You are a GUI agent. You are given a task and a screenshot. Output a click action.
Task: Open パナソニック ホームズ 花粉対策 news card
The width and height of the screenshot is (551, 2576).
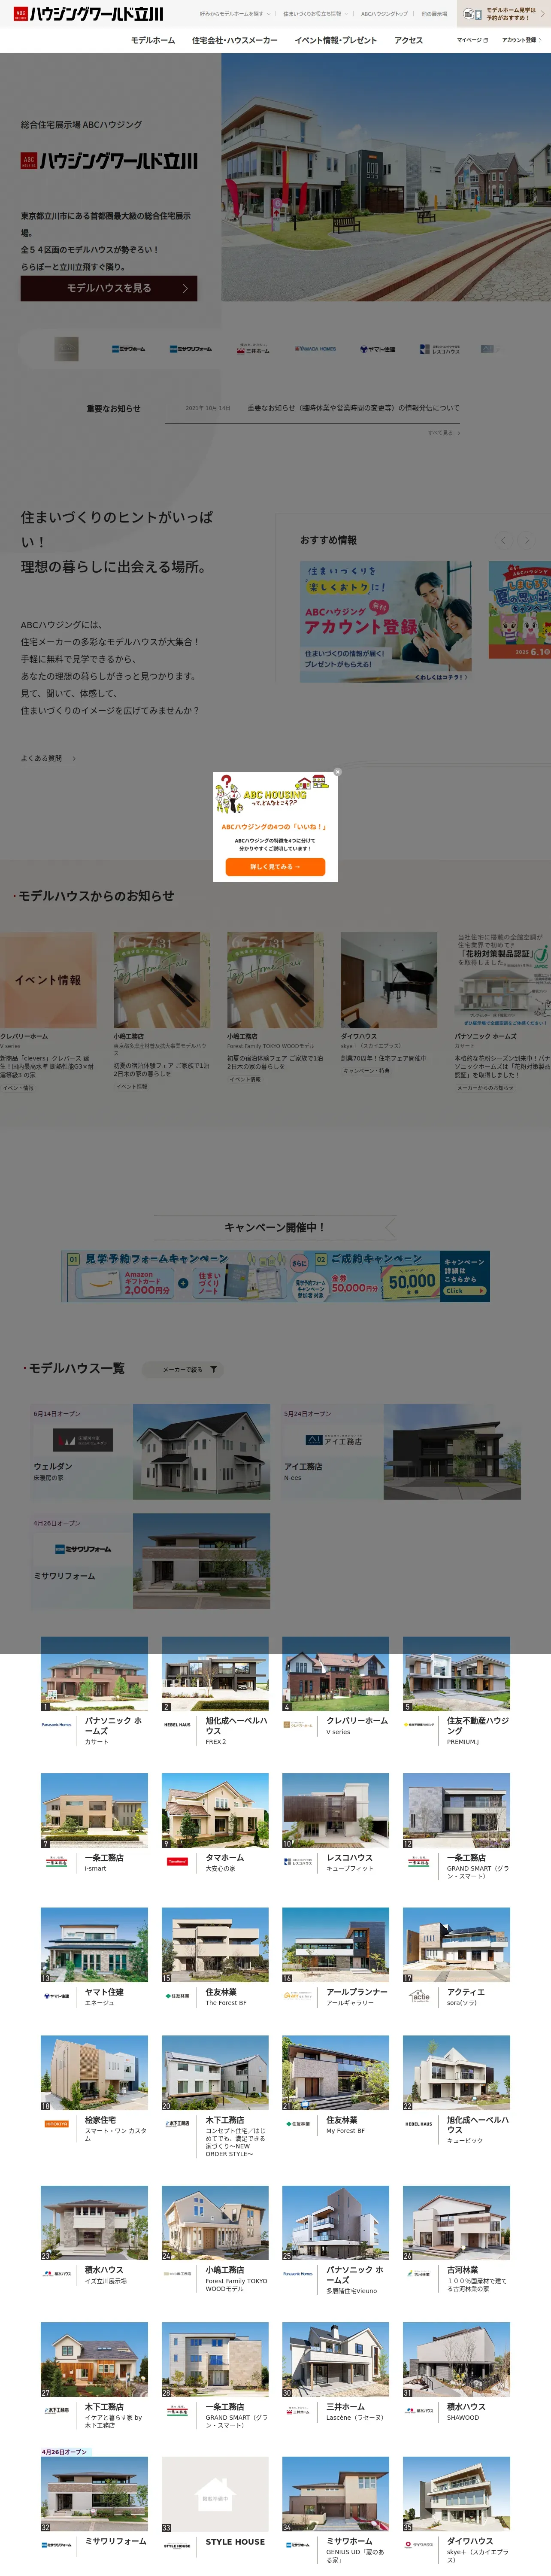pos(503,1012)
